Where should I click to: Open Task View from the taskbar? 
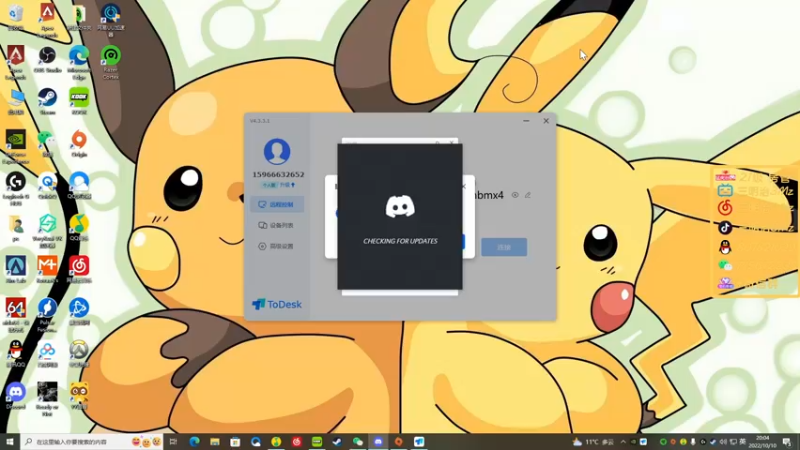[x=173, y=441]
